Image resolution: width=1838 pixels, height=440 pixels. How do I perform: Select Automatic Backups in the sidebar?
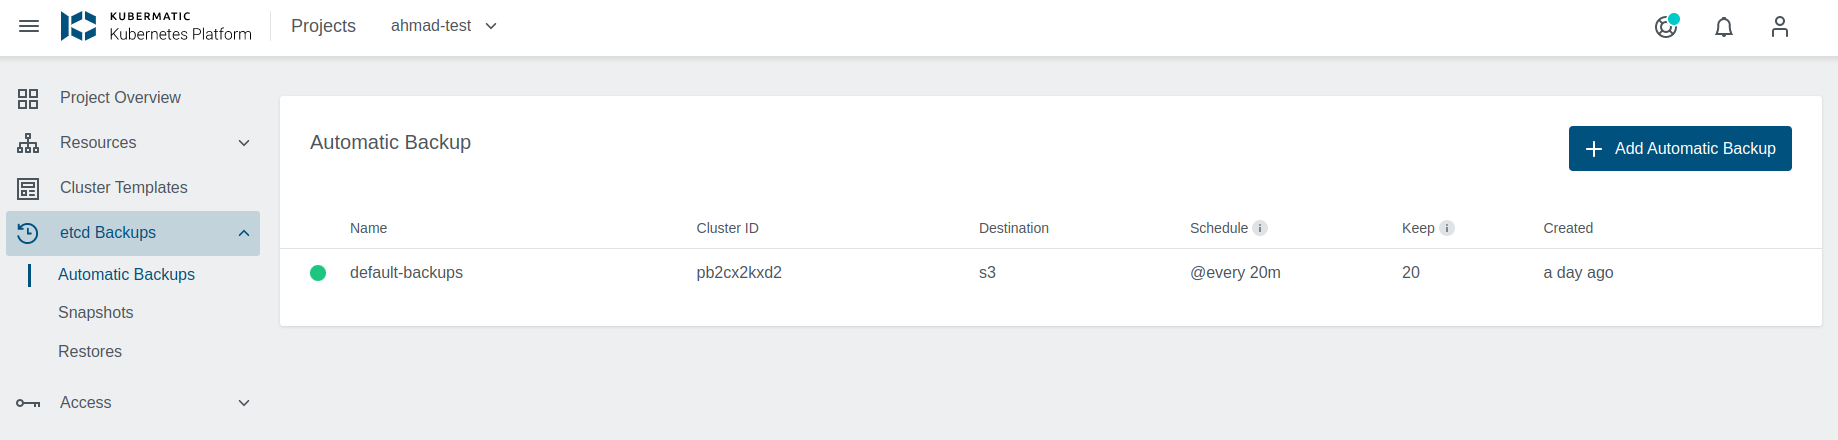coord(126,275)
